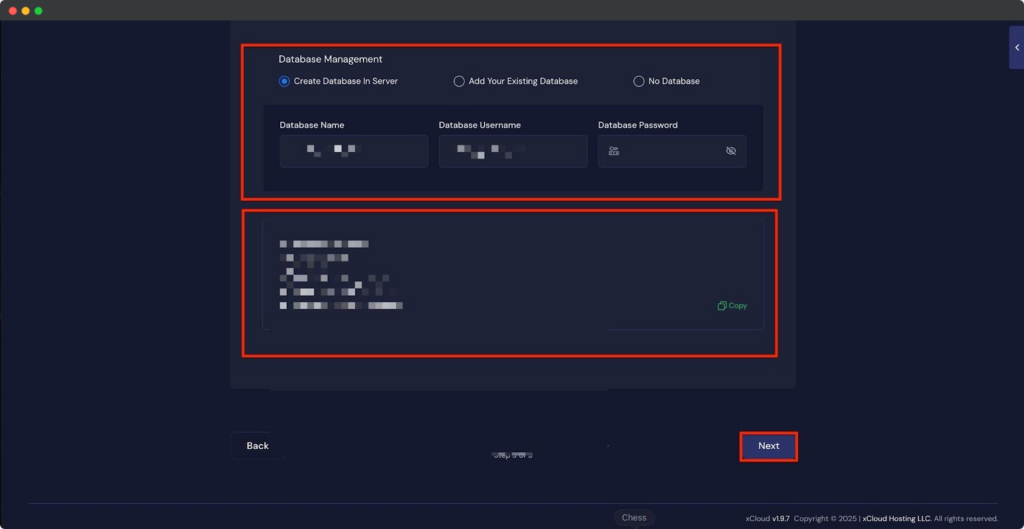1024x529 pixels.
Task: Click the Database Password input field
Action: 665,151
